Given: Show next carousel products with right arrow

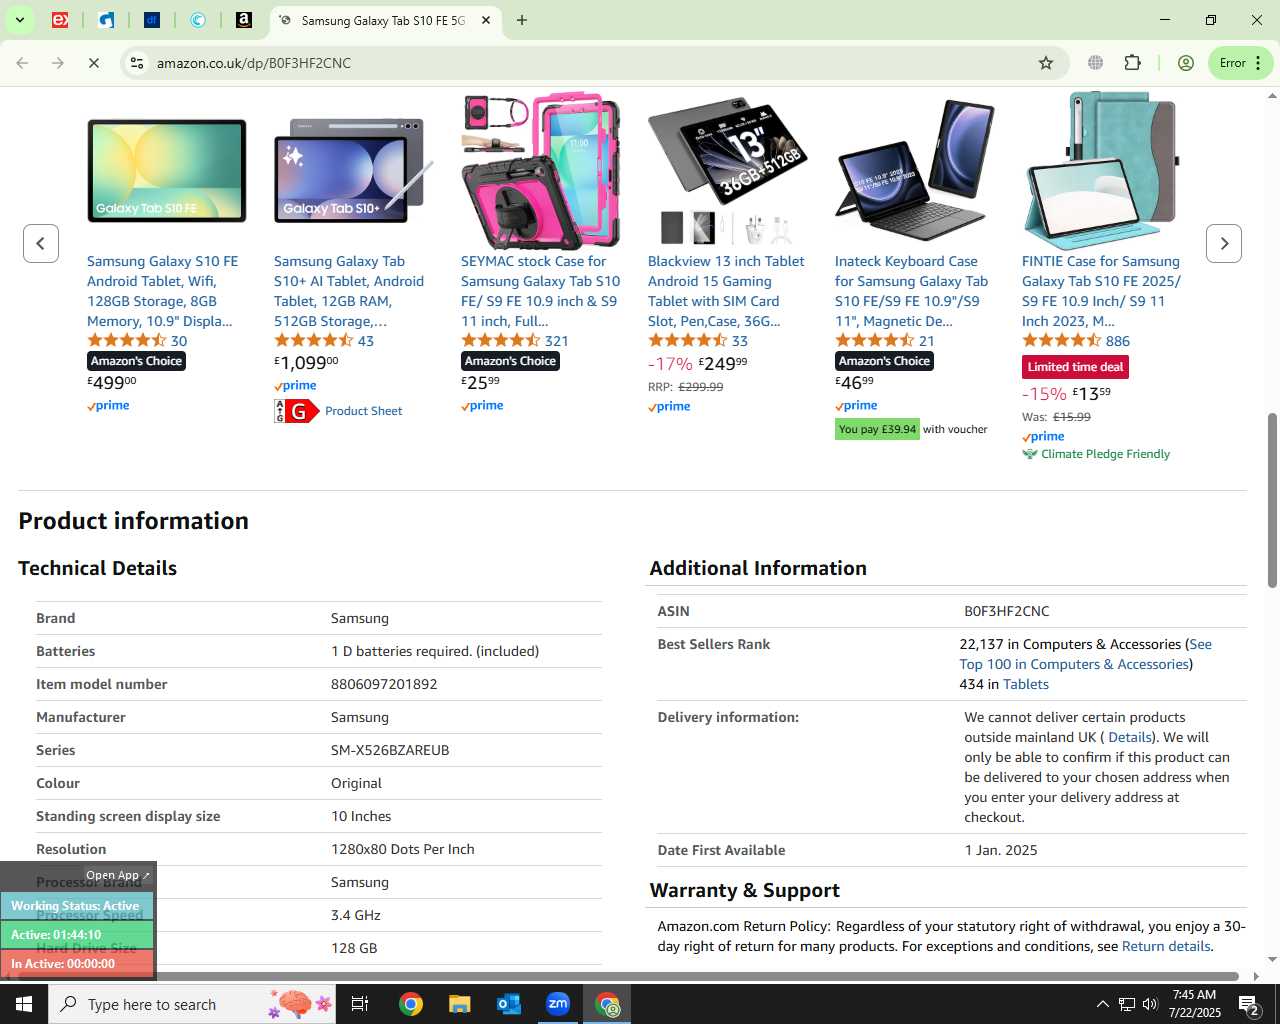Looking at the screenshot, I should point(1224,243).
